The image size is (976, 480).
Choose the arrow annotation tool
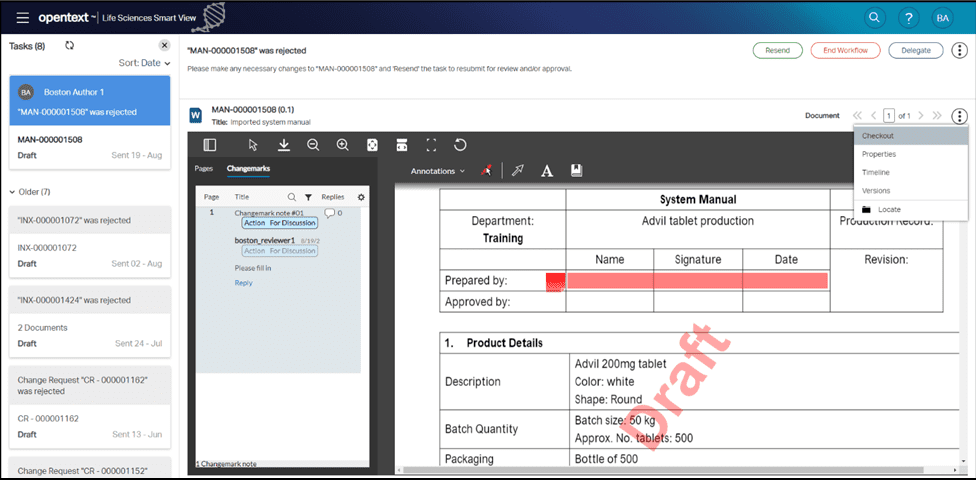coord(517,171)
